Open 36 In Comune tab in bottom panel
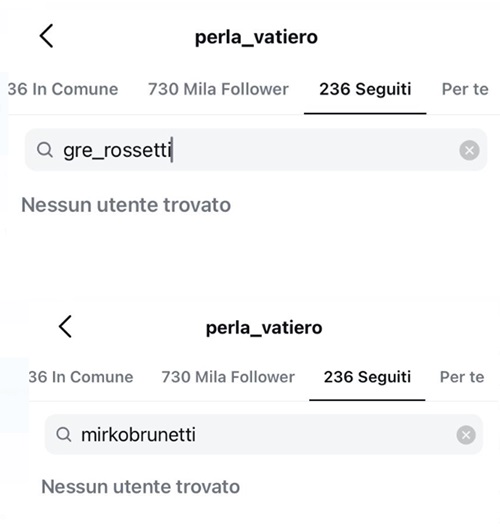The height and width of the screenshot is (529, 500). click(x=81, y=377)
